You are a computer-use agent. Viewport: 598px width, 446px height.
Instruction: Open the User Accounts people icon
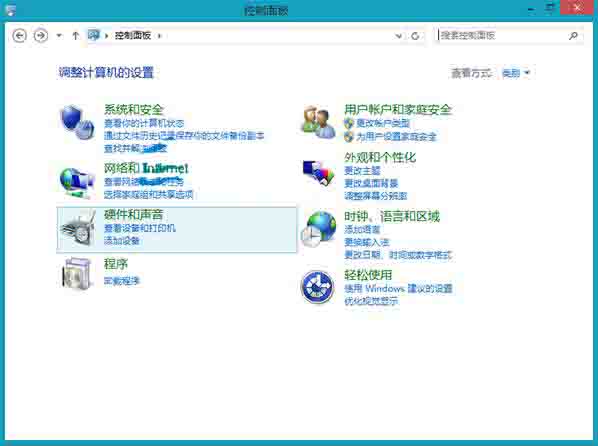point(319,122)
